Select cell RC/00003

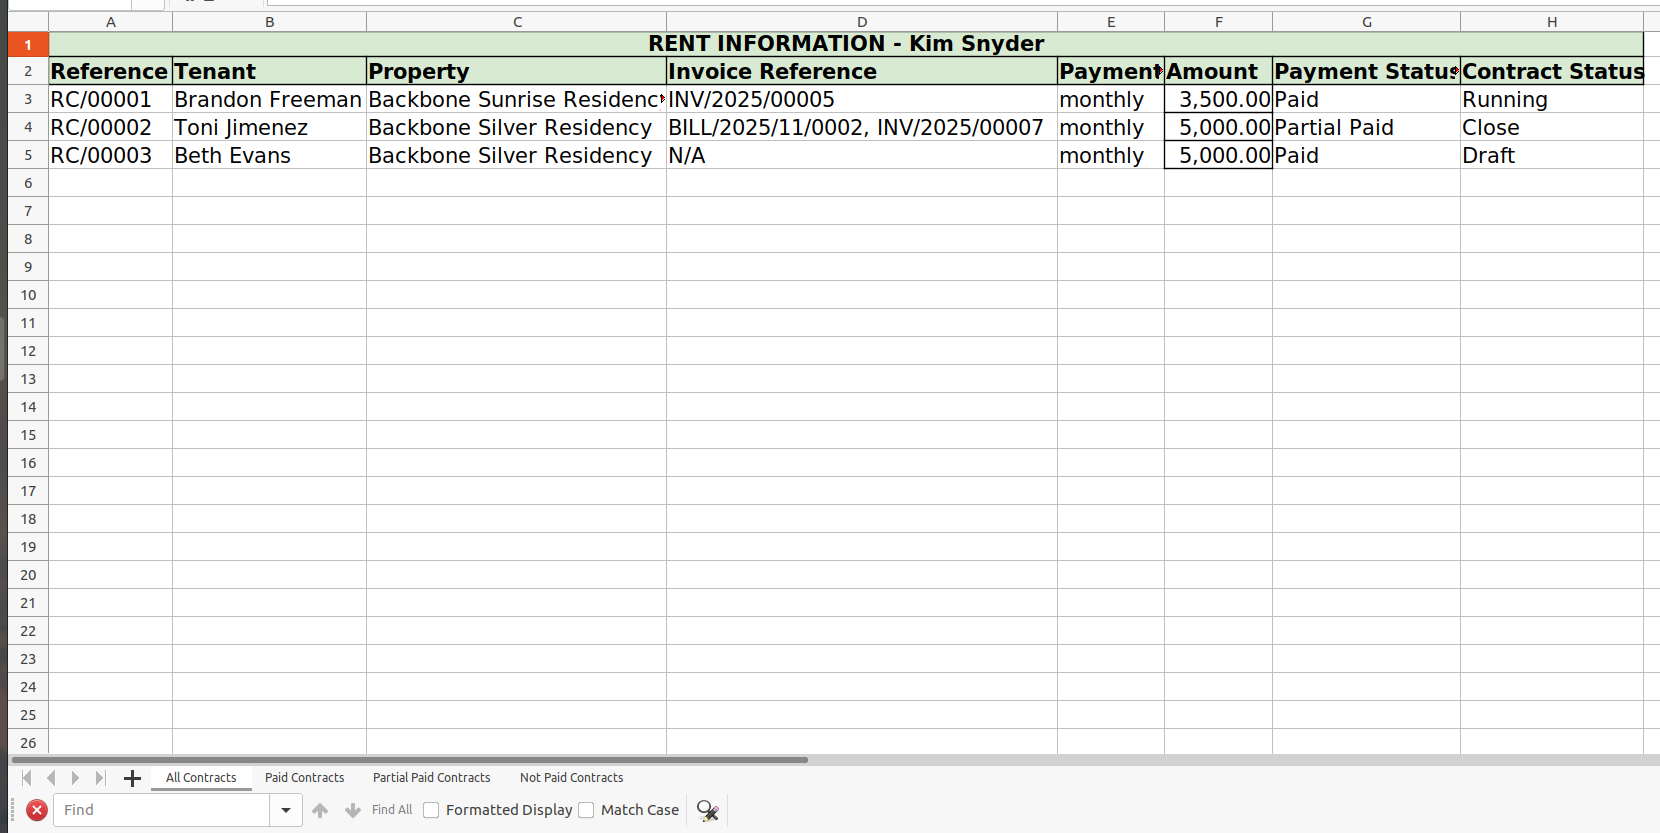coord(110,155)
